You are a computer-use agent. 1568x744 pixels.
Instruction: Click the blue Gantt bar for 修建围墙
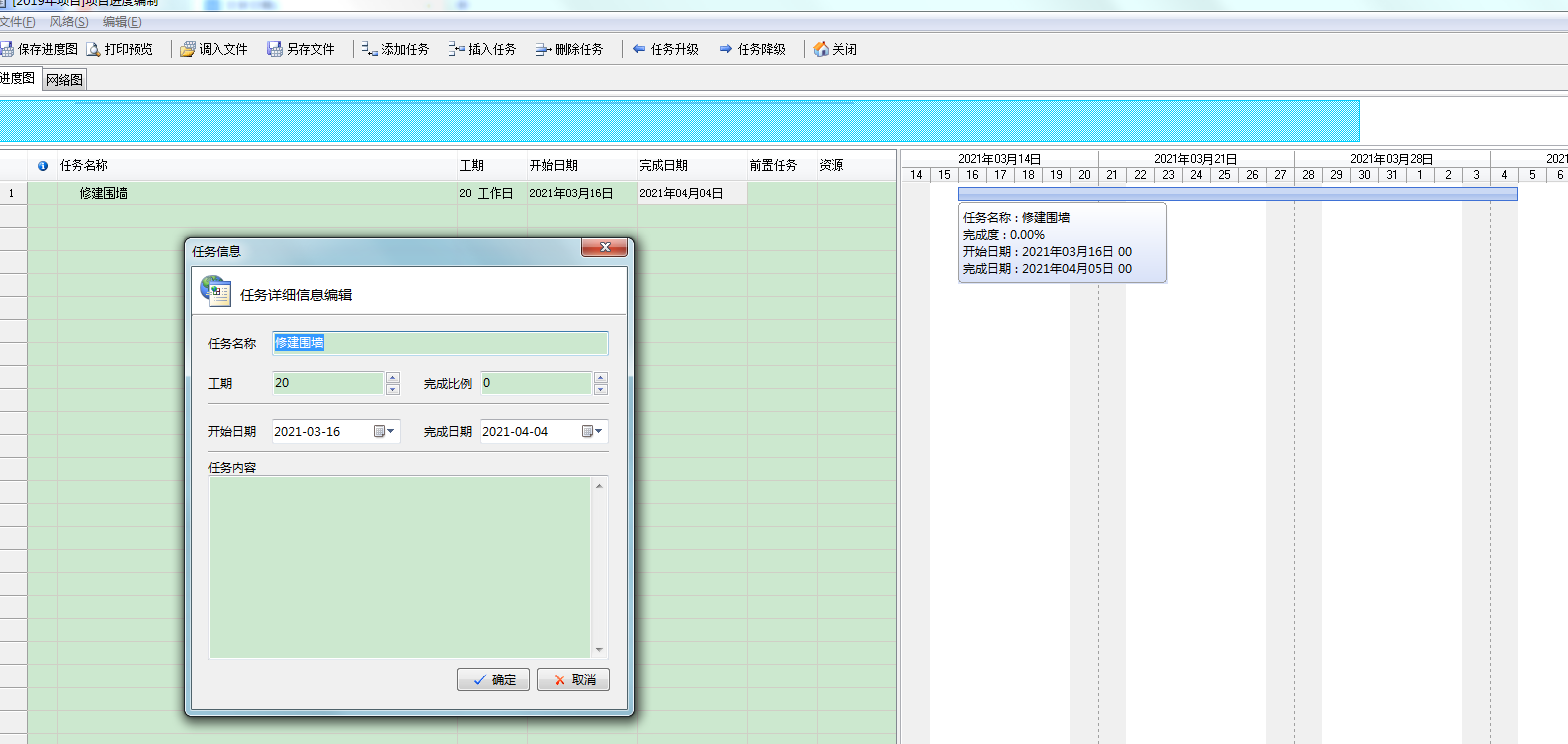[x=1236, y=194]
